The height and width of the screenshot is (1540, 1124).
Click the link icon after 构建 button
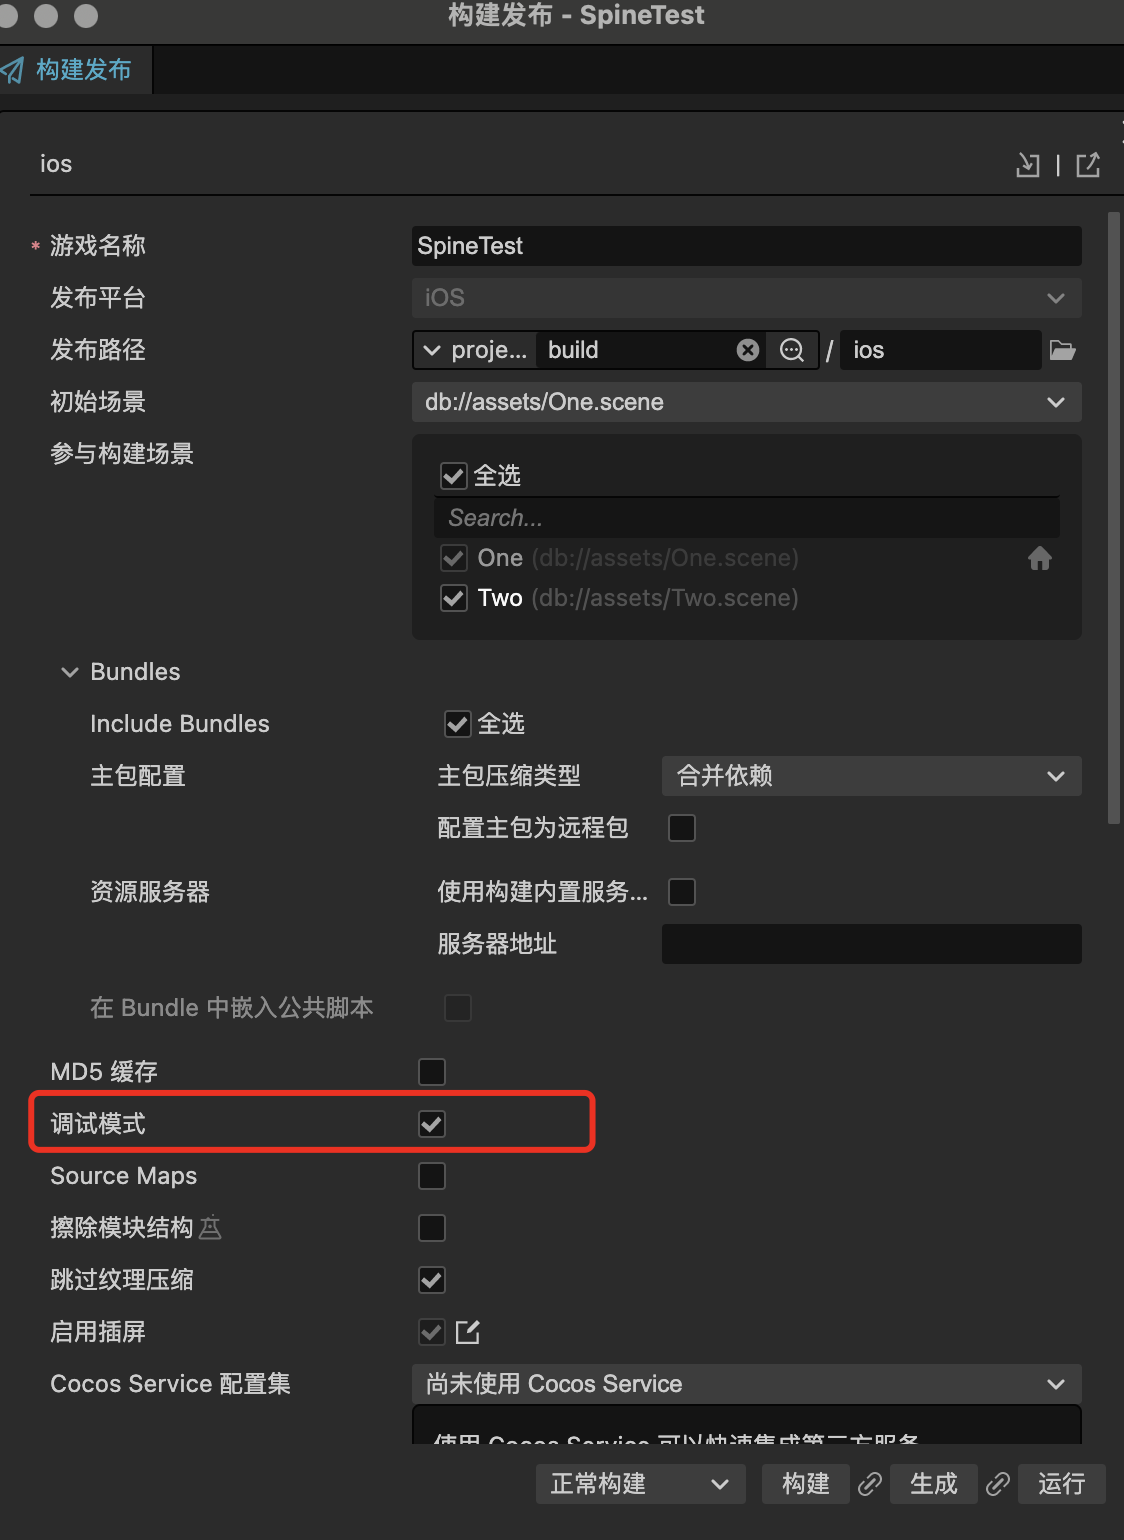870,1484
